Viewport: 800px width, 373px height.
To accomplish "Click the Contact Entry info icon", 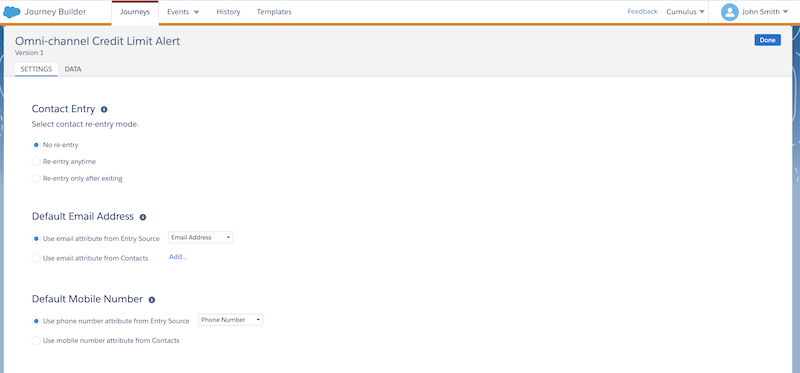I will [x=104, y=109].
